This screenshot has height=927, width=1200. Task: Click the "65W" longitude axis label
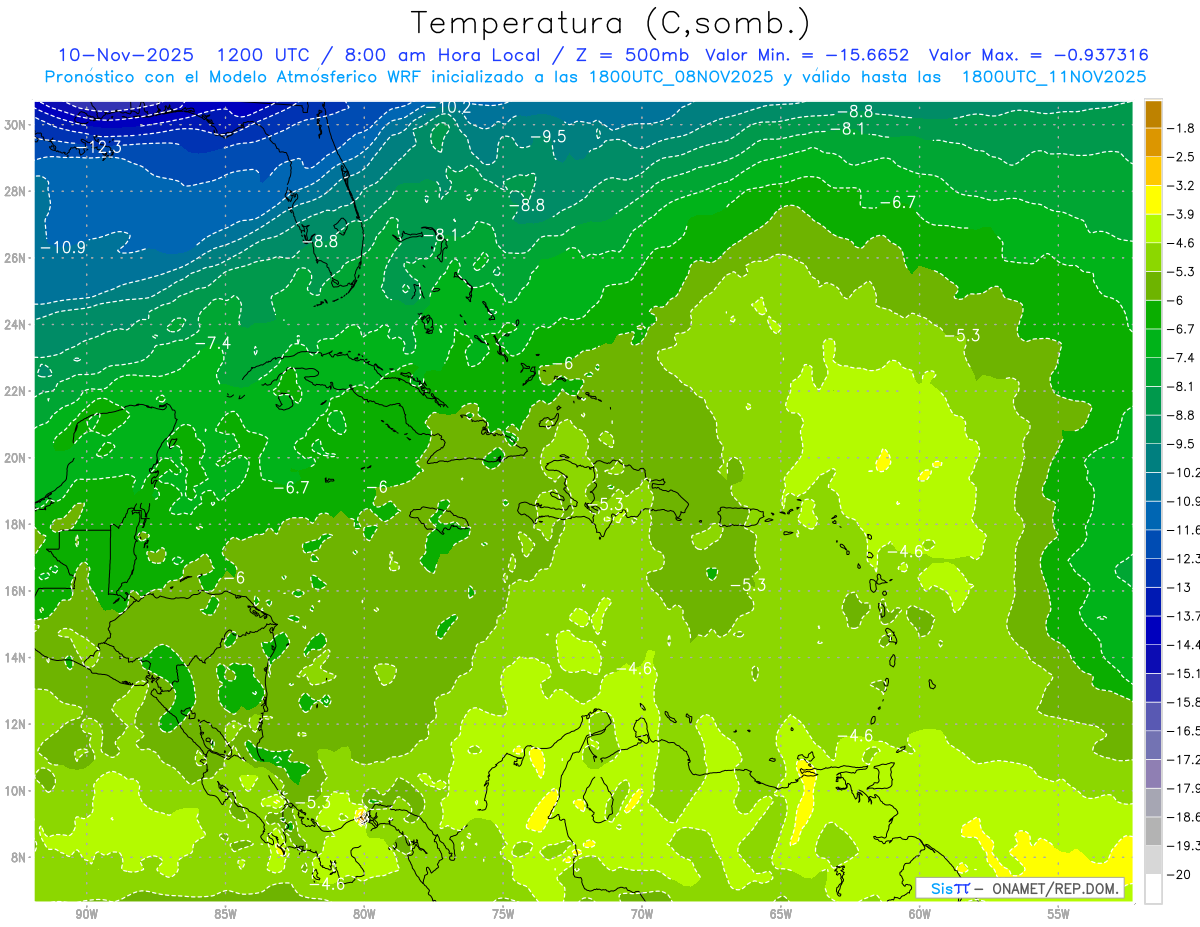pyautogui.click(x=781, y=915)
